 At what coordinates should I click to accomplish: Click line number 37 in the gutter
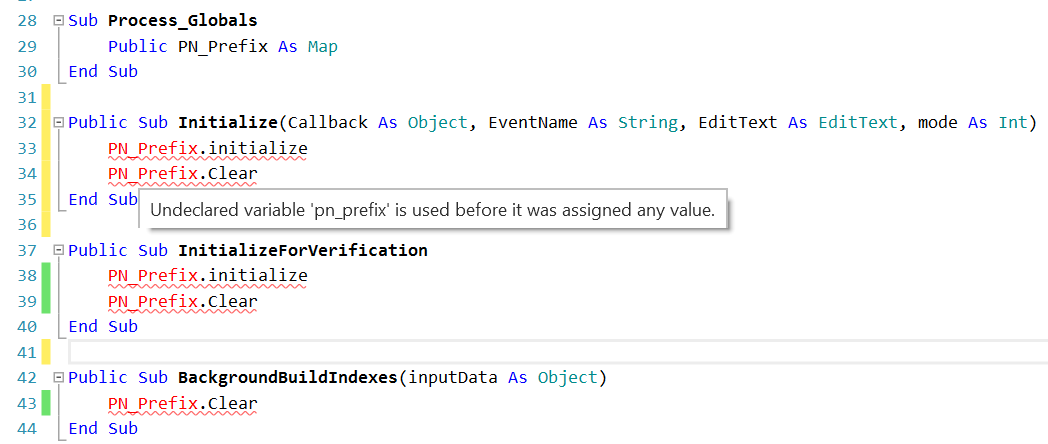[x=27, y=250]
